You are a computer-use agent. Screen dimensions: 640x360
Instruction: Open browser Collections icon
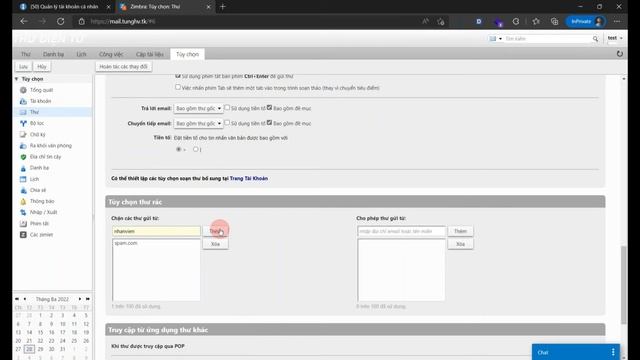pyautogui.click(x=554, y=21)
